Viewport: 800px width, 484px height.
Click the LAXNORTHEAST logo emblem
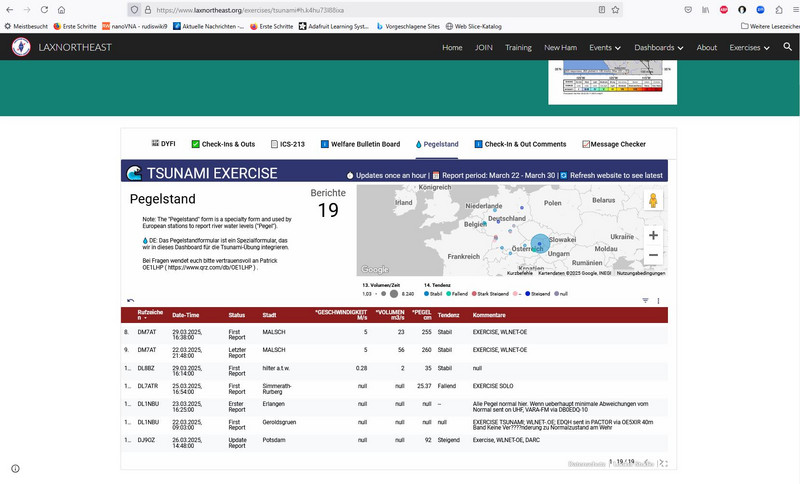(x=21, y=47)
